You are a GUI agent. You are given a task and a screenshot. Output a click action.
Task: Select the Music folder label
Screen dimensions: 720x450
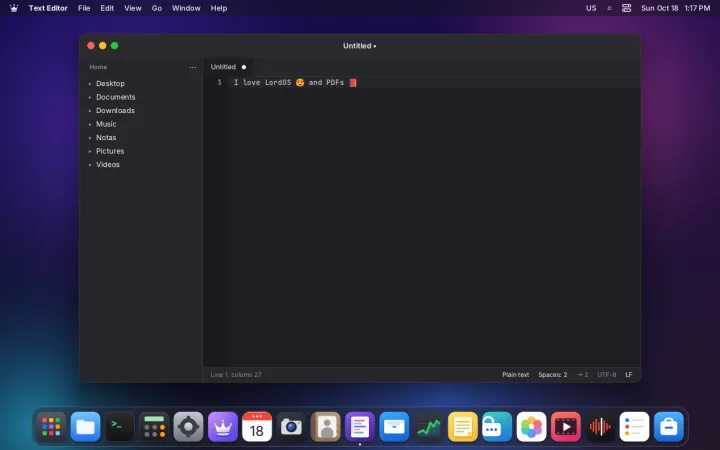tap(106, 124)
